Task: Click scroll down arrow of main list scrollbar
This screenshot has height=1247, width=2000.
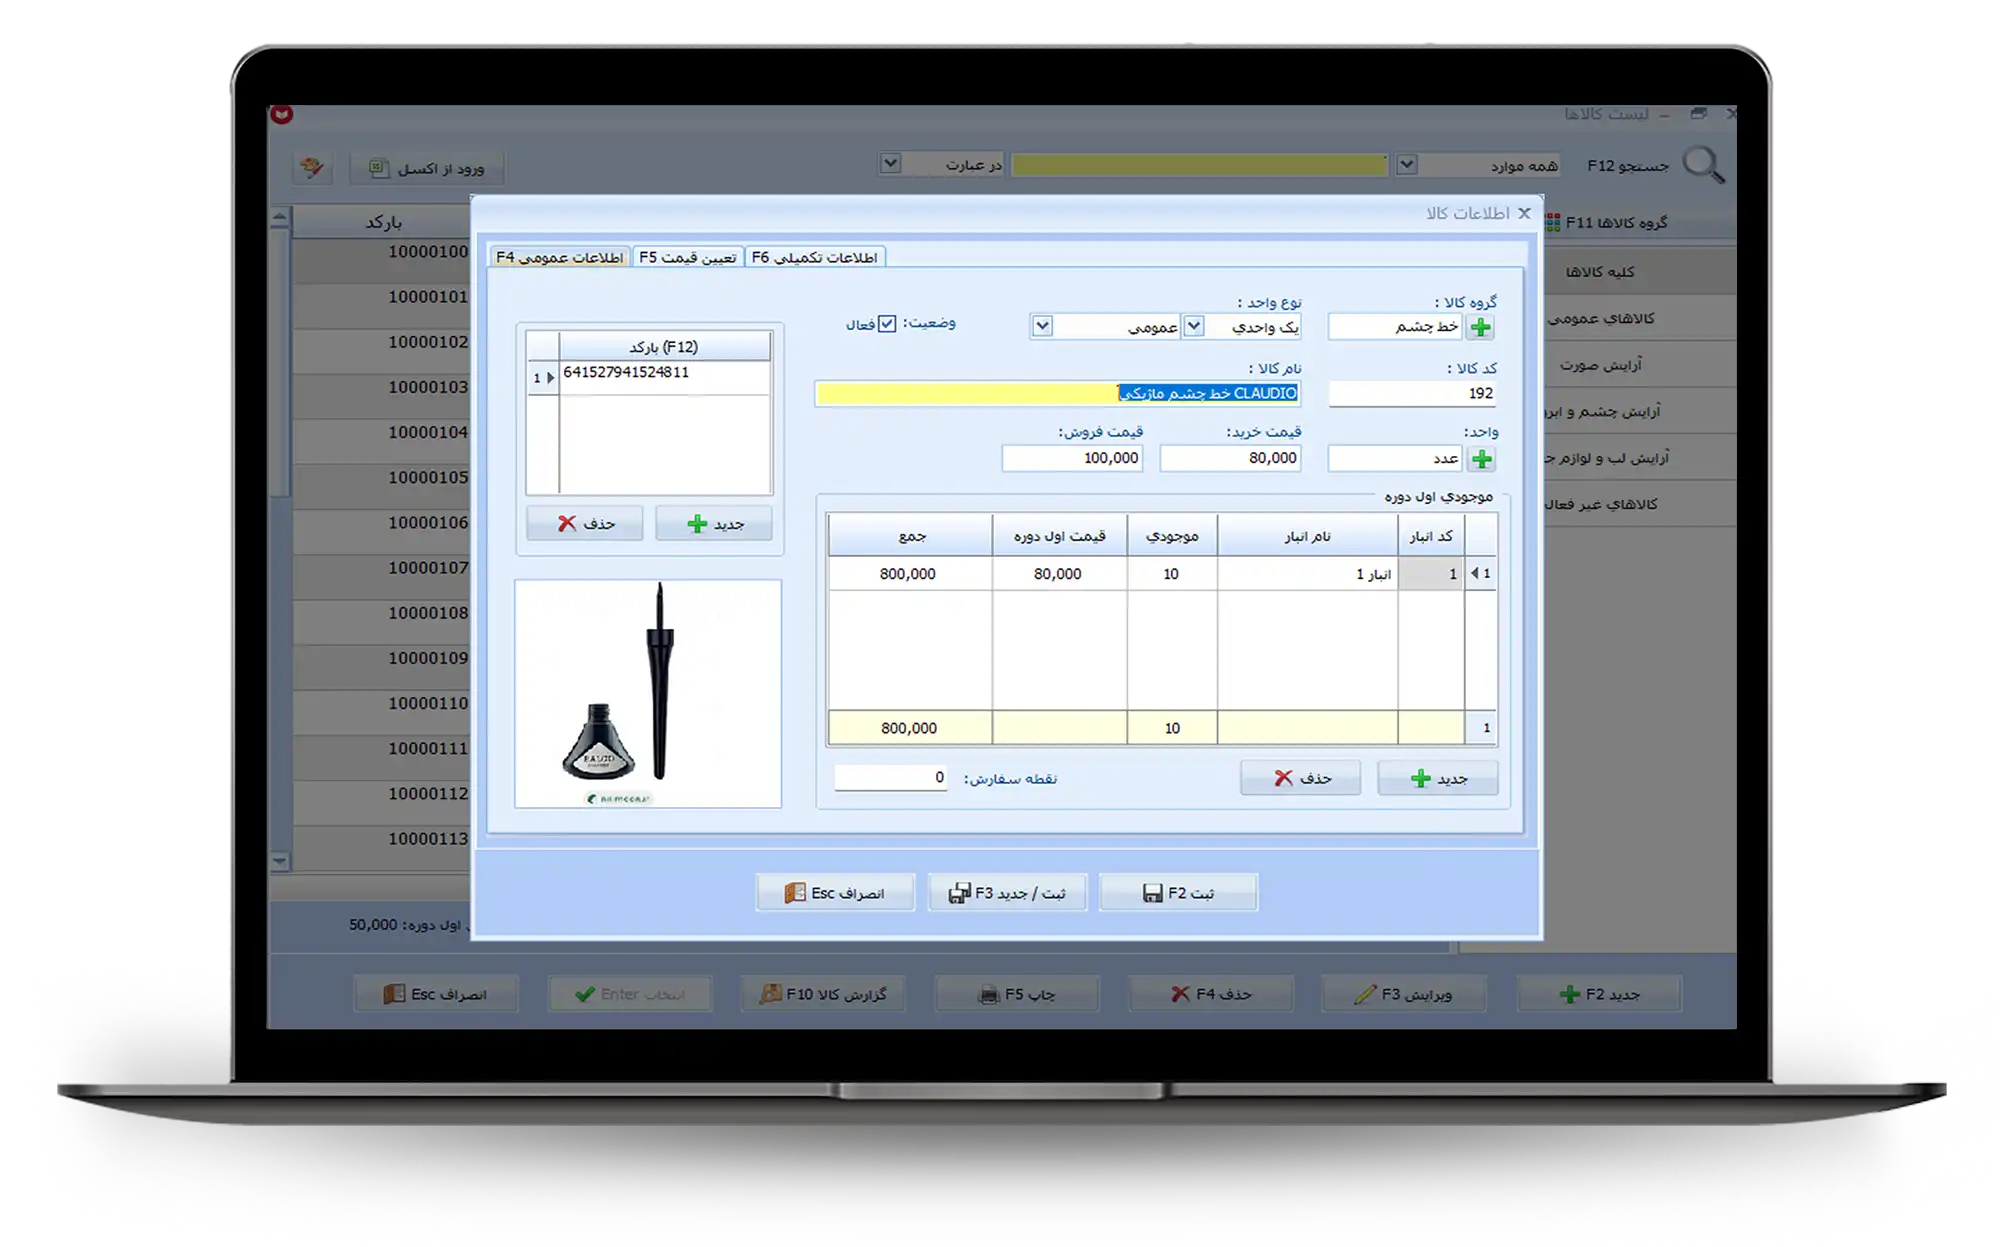Action: [280, 861]
